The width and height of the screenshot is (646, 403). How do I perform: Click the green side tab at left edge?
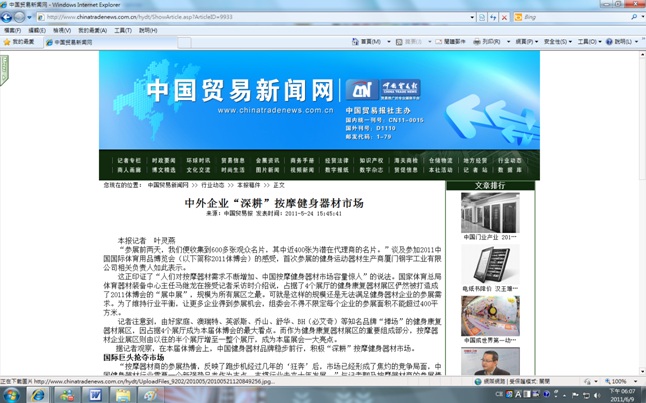tap(4, 70)
